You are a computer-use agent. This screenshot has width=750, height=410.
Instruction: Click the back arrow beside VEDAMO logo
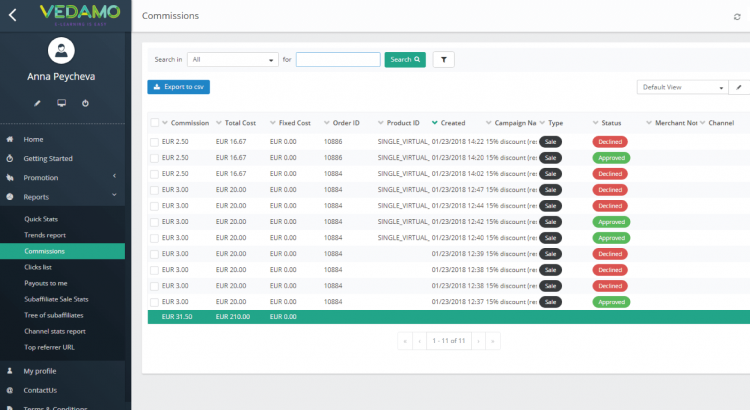coord(12,15)
